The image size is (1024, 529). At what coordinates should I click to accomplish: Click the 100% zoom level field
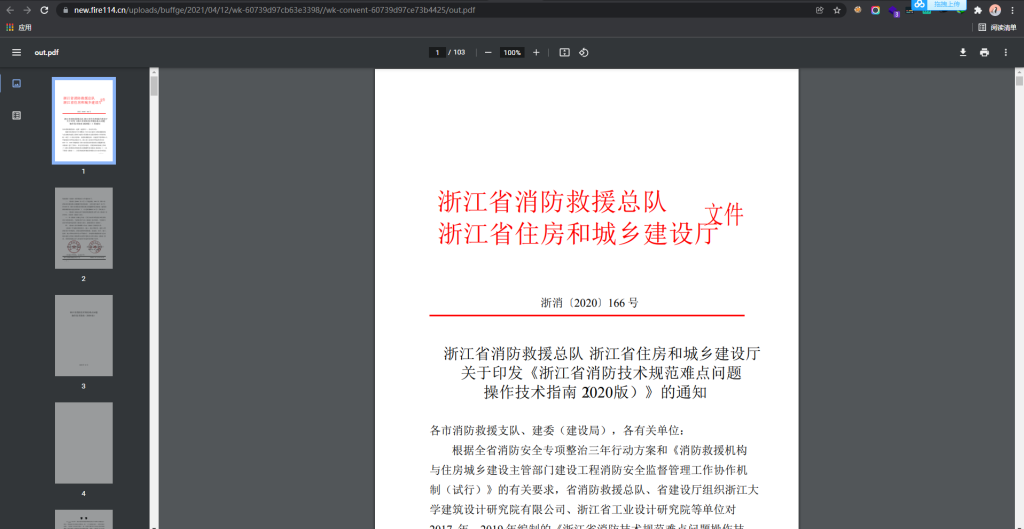[x=512, y=52]
